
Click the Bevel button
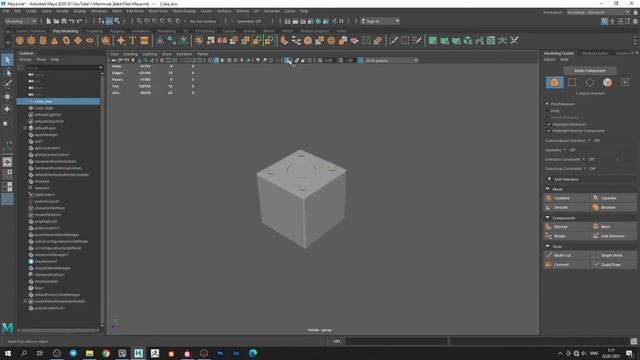click(613, 227)
